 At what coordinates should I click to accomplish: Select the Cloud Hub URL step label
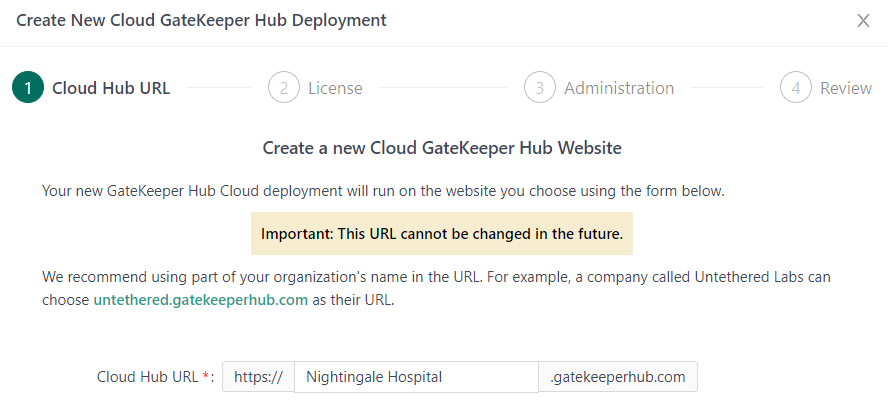[111, 88]
